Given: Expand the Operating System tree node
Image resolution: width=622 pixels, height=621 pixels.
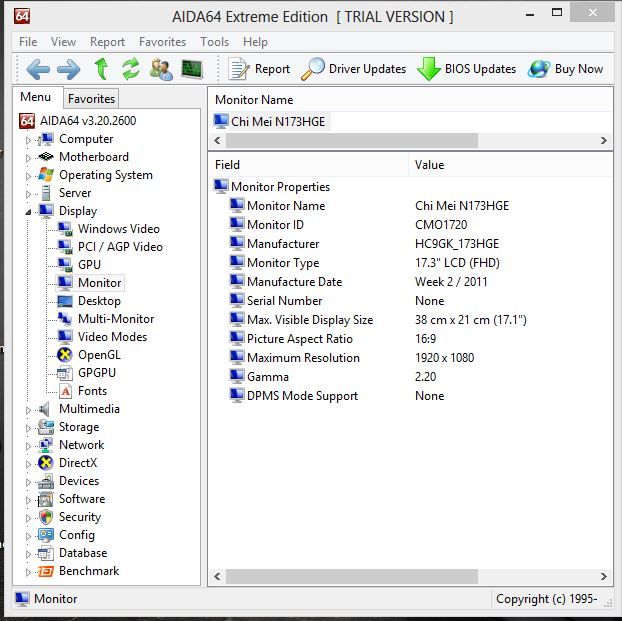Looking at the screenshot, I should pyautogui.click(x=28, y=176).
